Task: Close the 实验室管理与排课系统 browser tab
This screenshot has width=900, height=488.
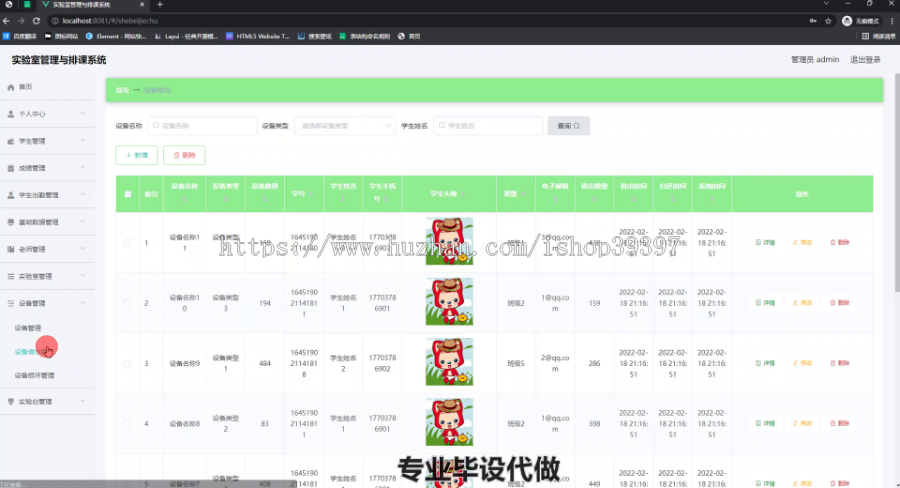Action: click(x=142, y=5)
